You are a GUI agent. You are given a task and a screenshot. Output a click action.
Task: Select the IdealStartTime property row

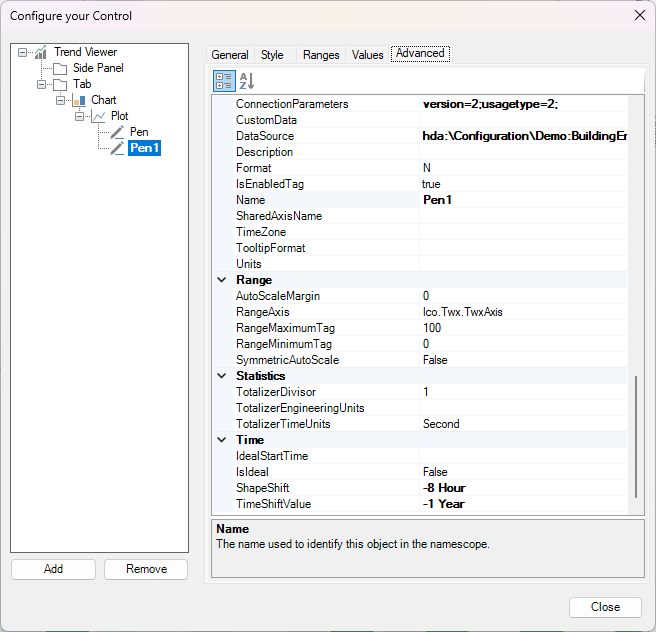[x=430, y=456]
